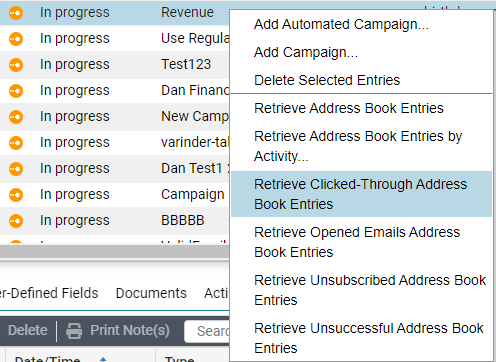This screenshot has width=496, height=362.
Task: Click the orange status icon beside Revenue
Action: click(x=16, y=13)
